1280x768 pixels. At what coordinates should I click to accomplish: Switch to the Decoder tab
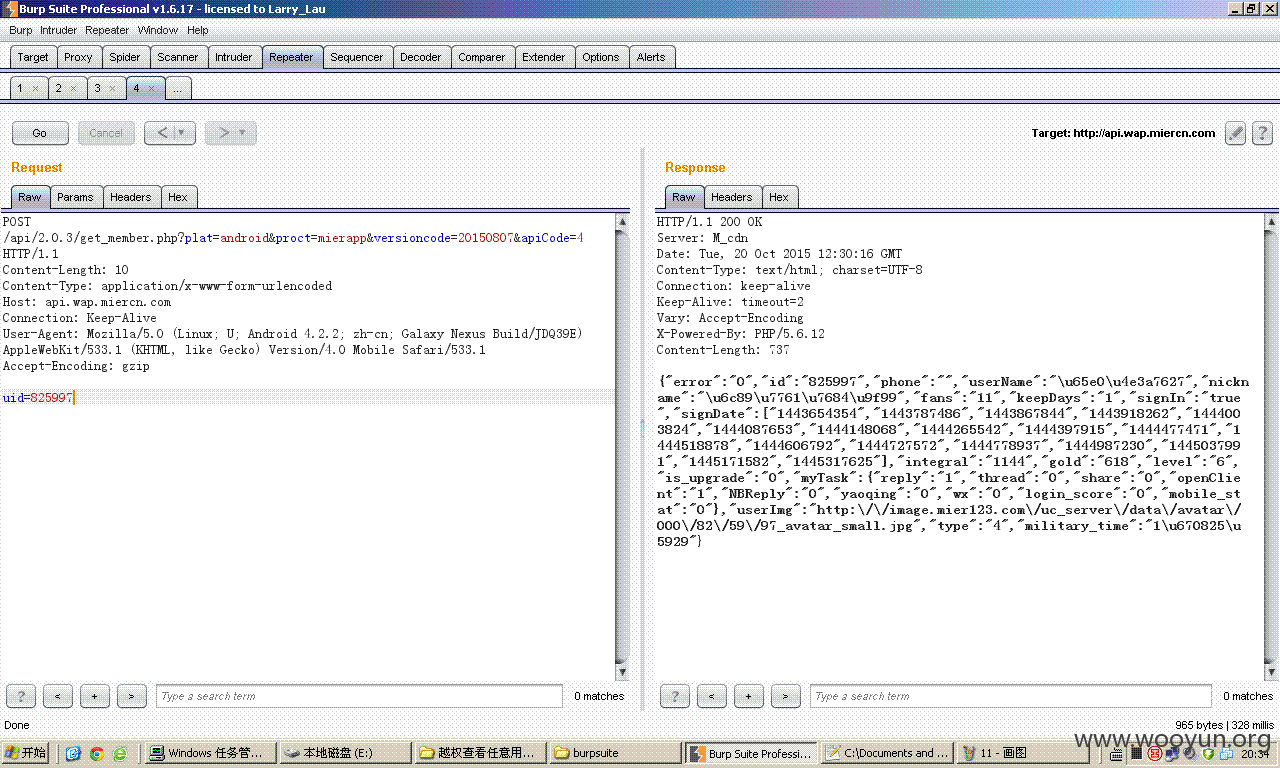[x=421, y=57]
